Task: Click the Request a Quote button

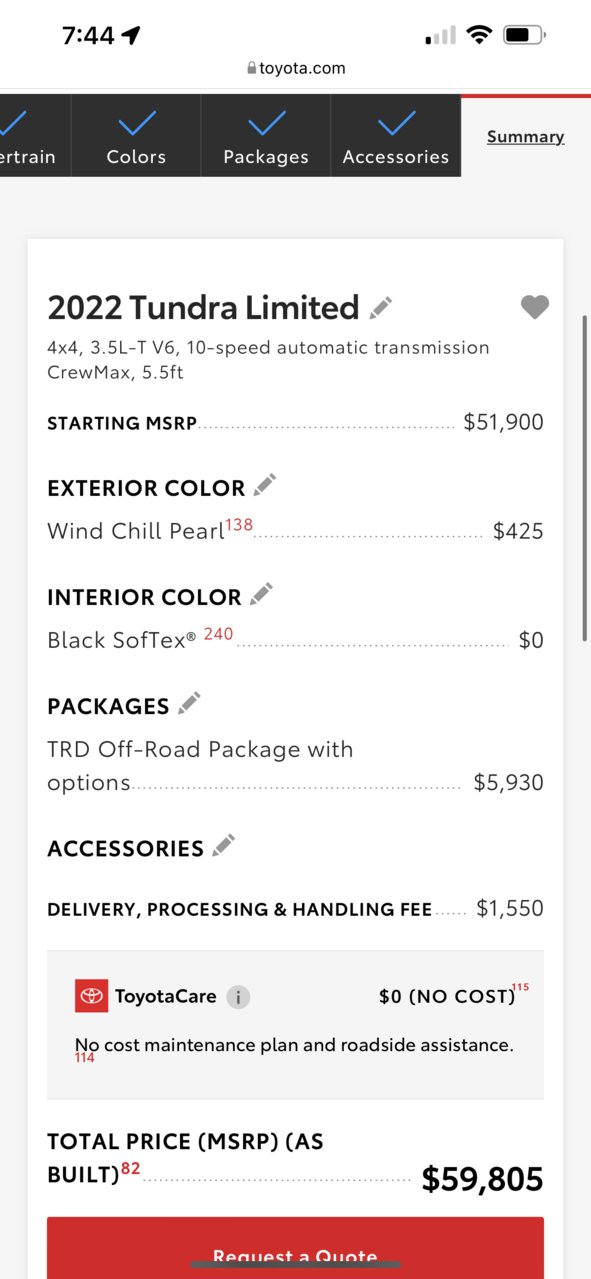Action: tap(295, 1248)
